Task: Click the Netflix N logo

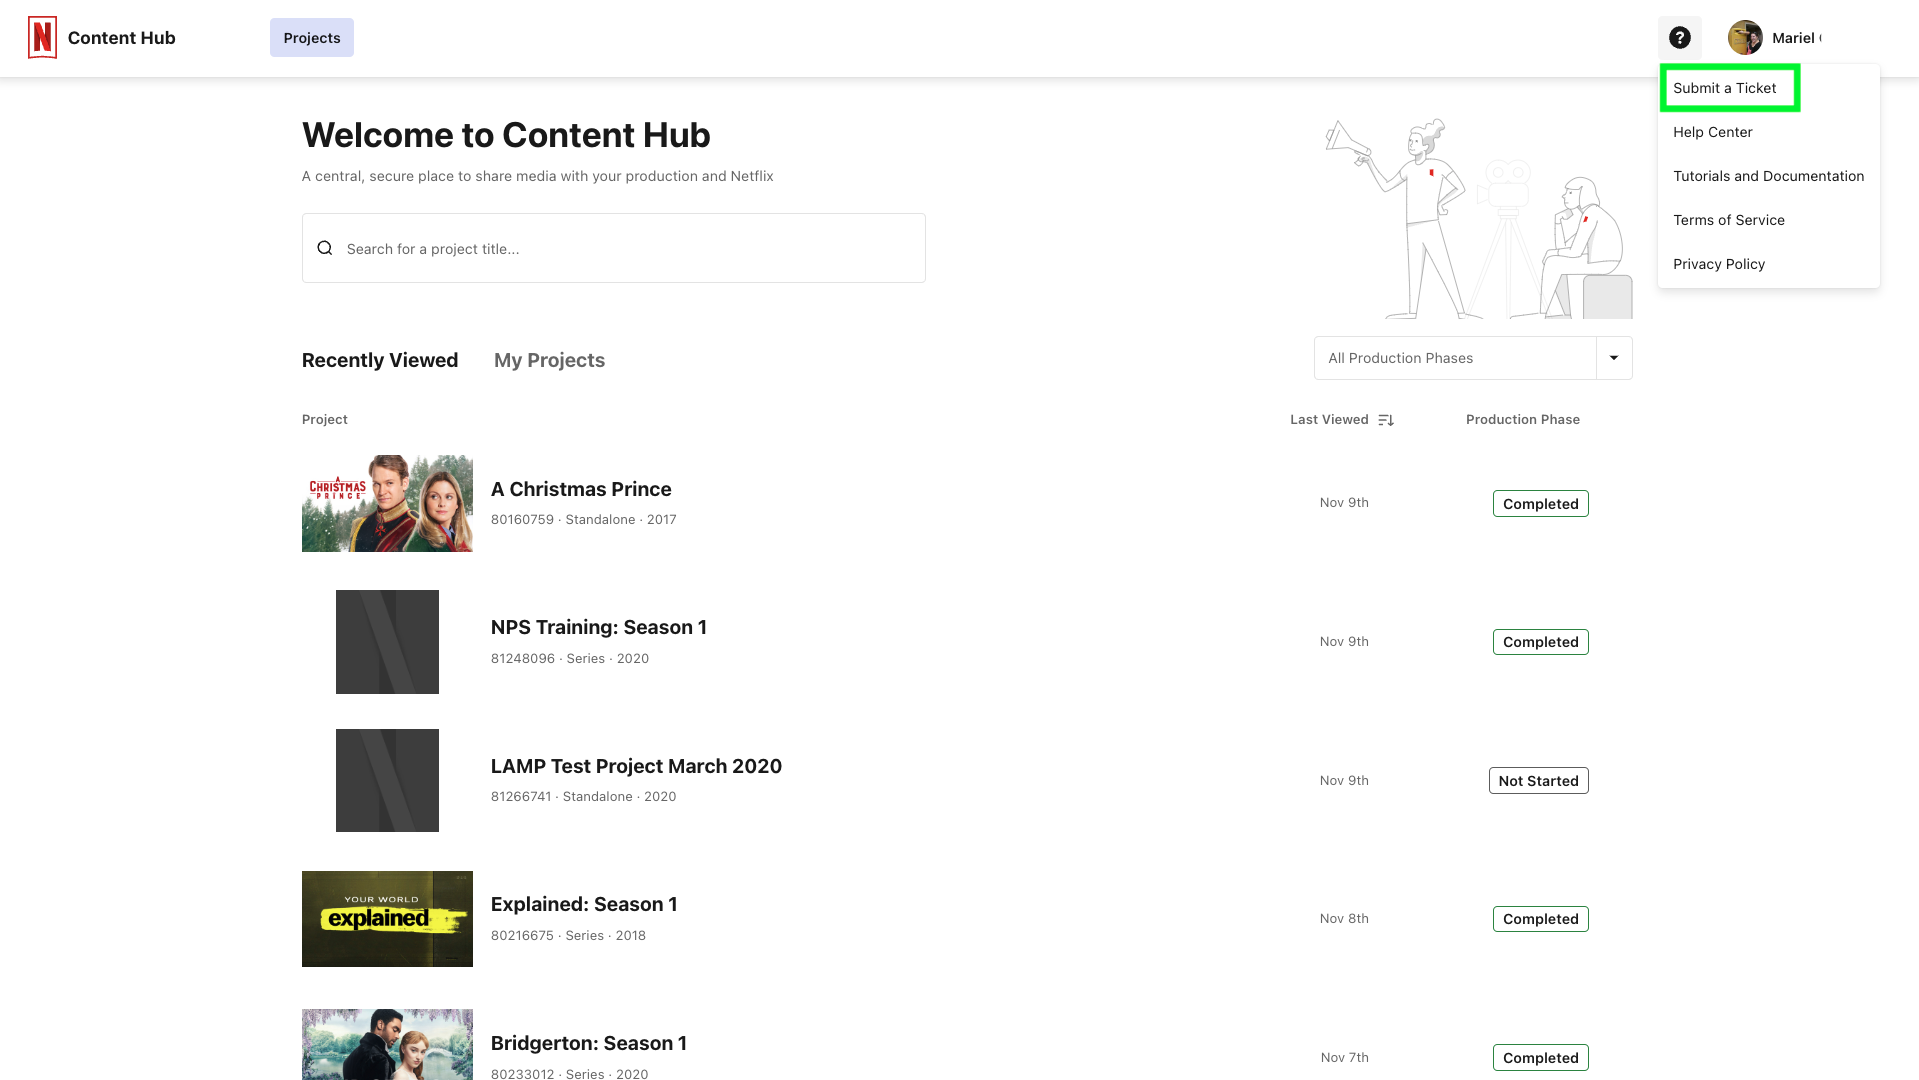Action: pyautogui.click(x=42, y=38)
